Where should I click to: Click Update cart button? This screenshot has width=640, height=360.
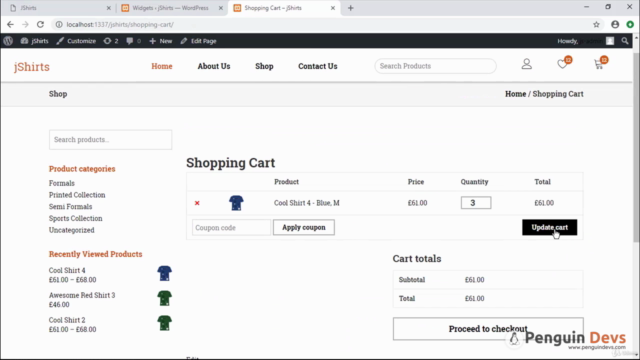click(549, 227)
